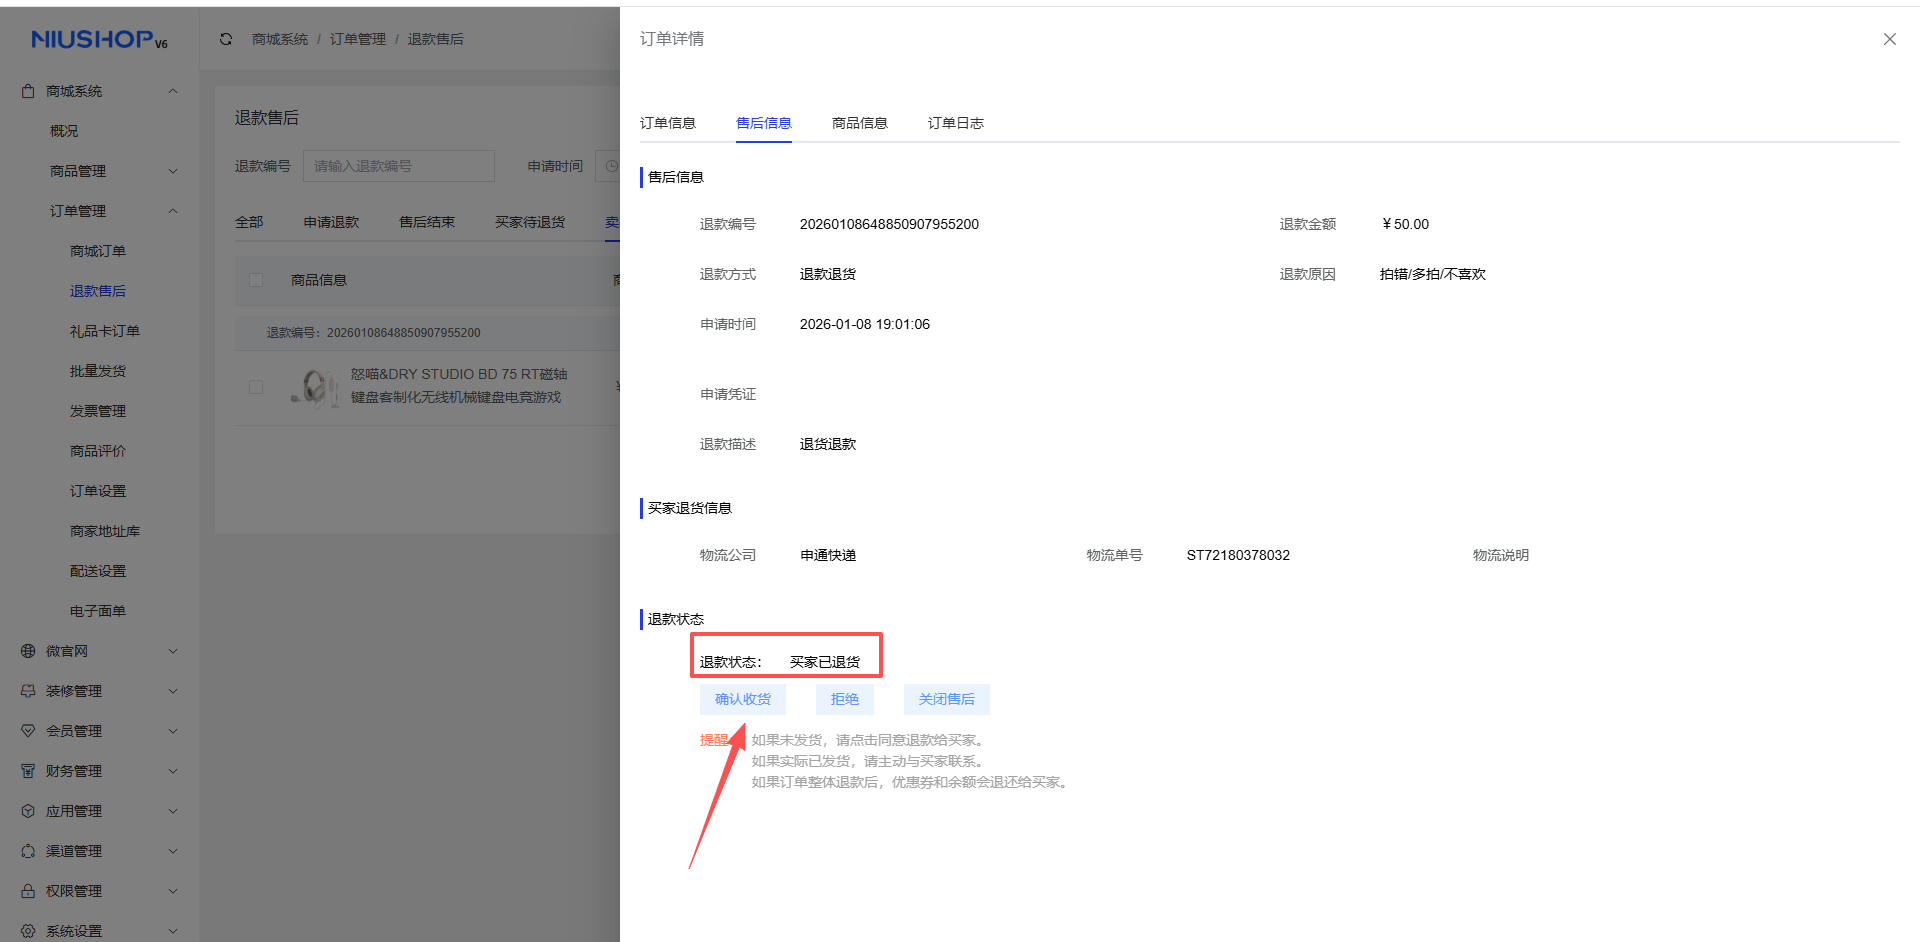
Task: Click the refresh icon beside the breadcrumb
Action: (226, 39)
